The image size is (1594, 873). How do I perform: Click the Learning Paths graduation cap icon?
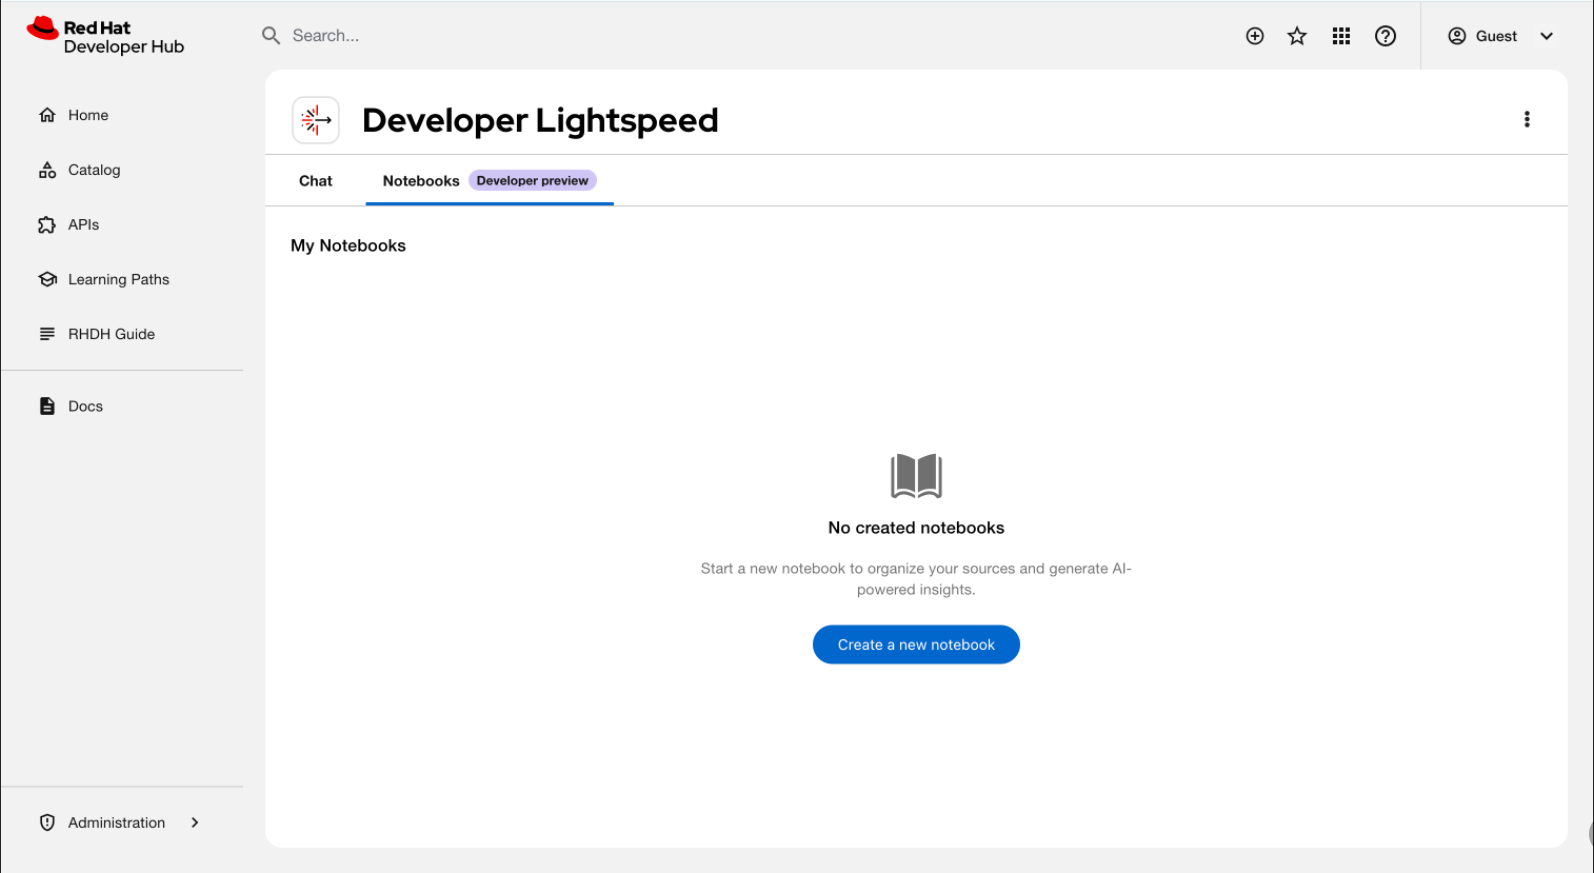pos(47,280)
